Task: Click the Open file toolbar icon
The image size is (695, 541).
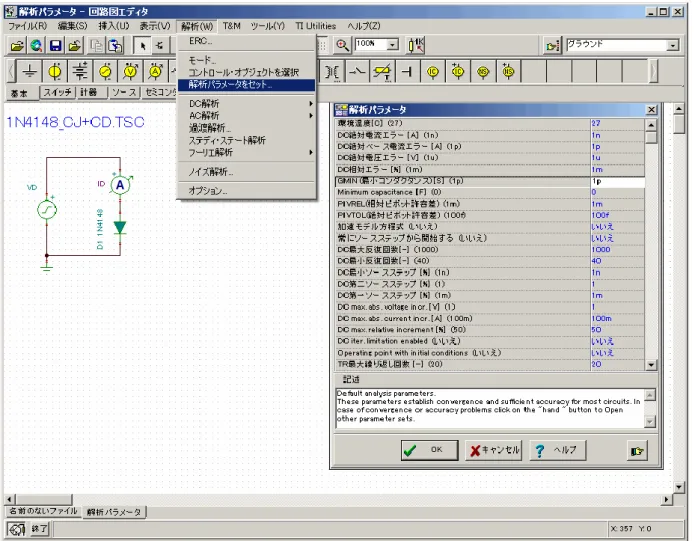Action: point(17,45)
